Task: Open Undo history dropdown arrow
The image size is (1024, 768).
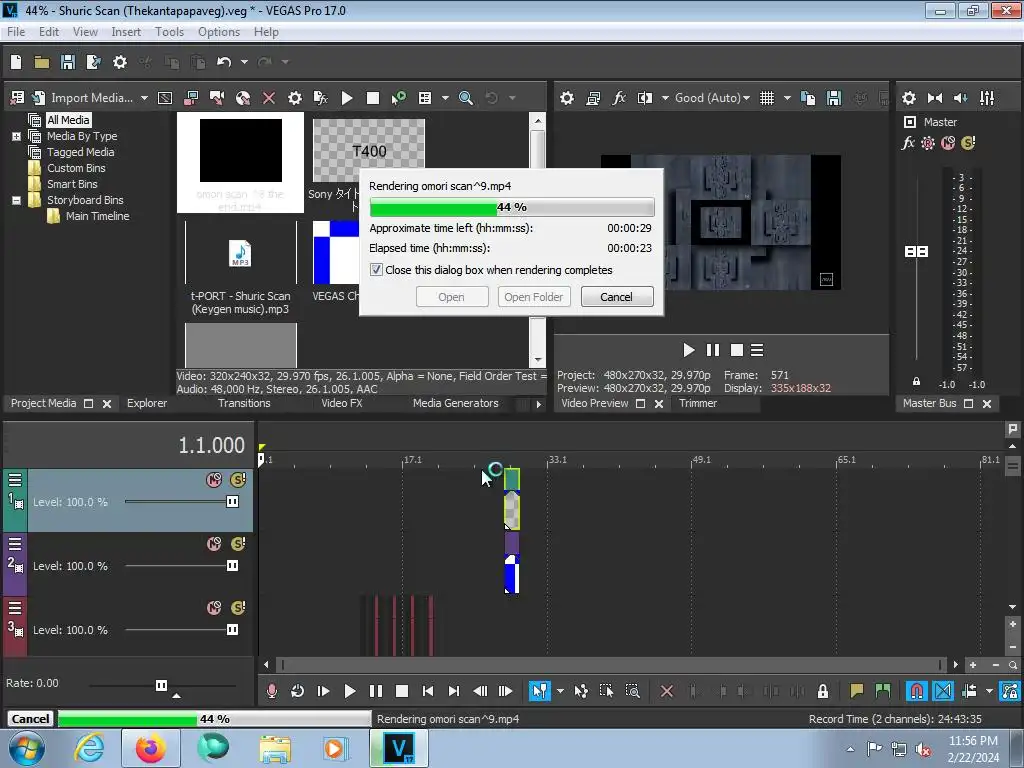Action: [x=244, y=62]
